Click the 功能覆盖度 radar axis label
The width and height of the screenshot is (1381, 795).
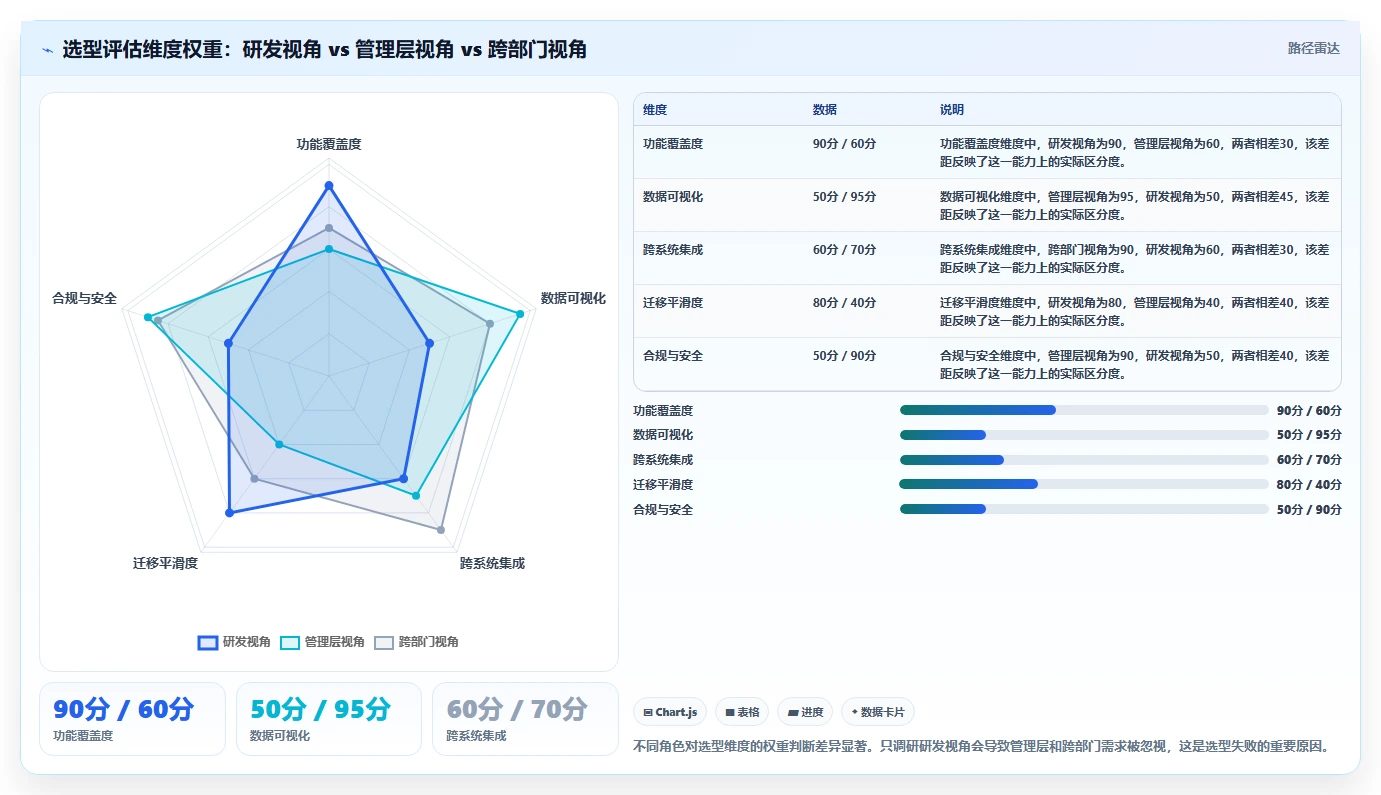329,144
